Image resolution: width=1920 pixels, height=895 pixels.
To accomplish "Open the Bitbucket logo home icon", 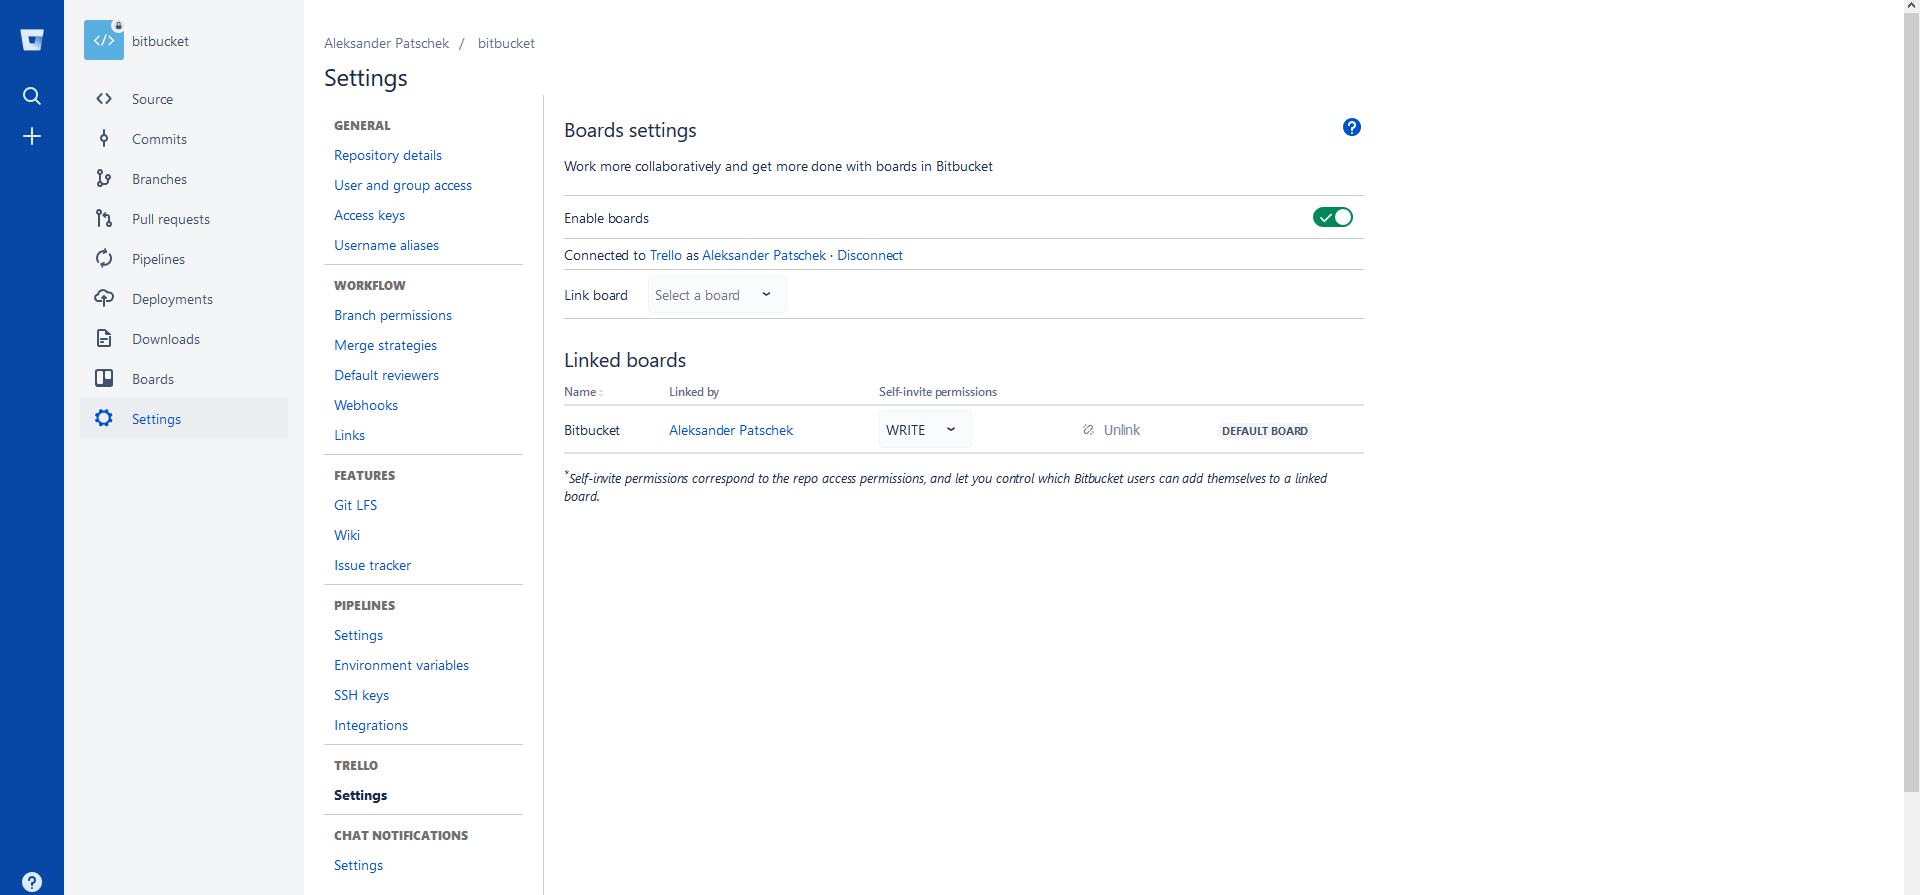I will coord(32,40).
